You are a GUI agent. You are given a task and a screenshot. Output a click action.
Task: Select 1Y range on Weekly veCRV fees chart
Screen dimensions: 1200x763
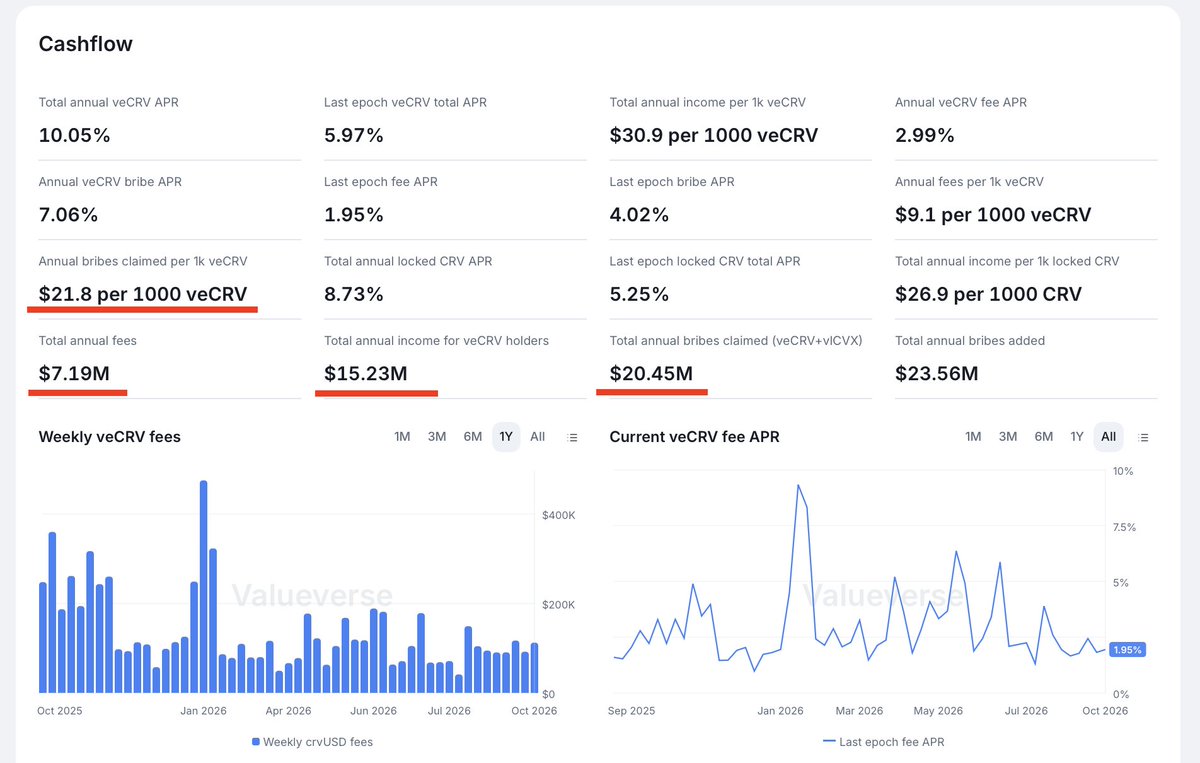coord(506,437)
